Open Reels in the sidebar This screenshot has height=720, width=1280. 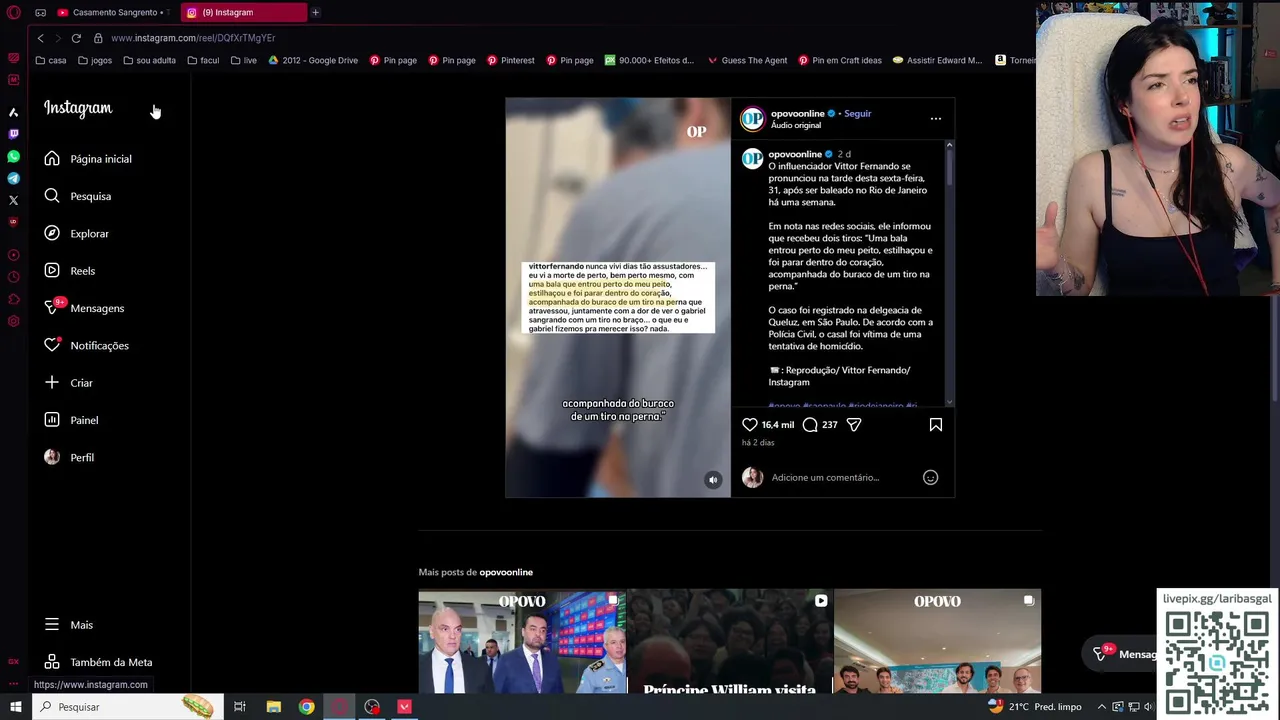pos(69,271)
